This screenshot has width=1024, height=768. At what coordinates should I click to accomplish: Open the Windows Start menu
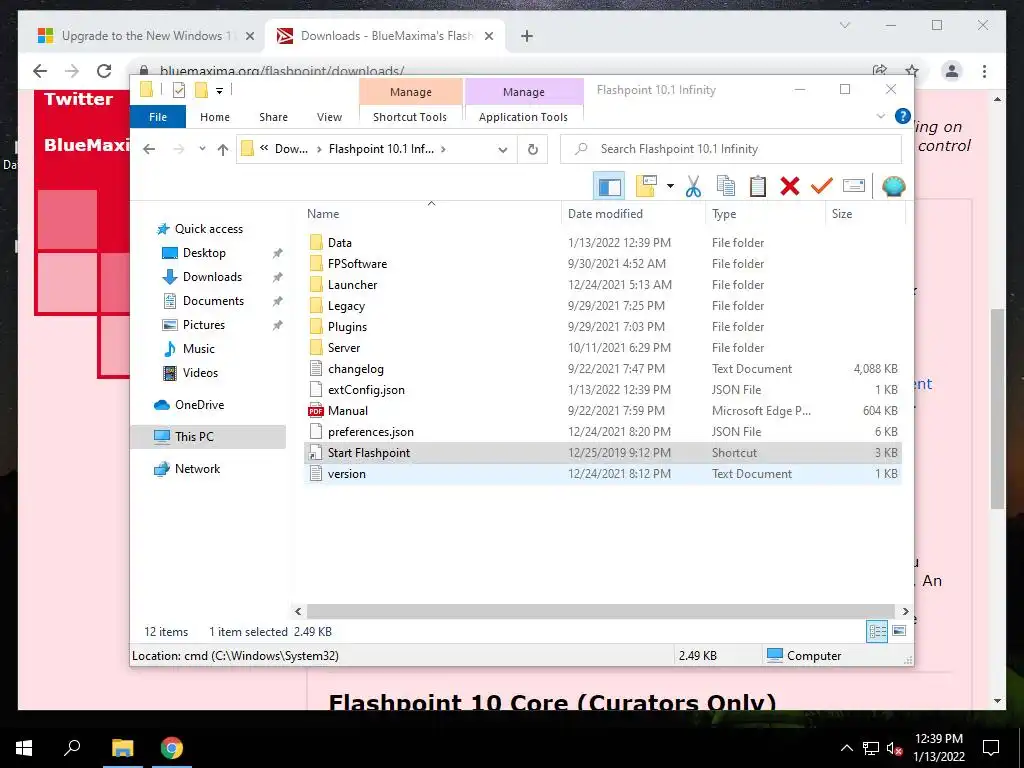(24, 748)
